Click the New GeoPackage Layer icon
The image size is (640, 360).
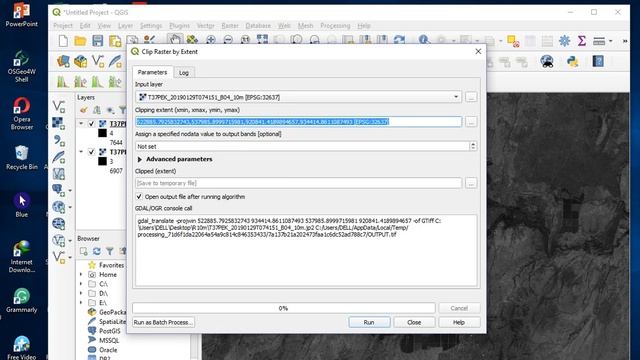click(80, 62)
